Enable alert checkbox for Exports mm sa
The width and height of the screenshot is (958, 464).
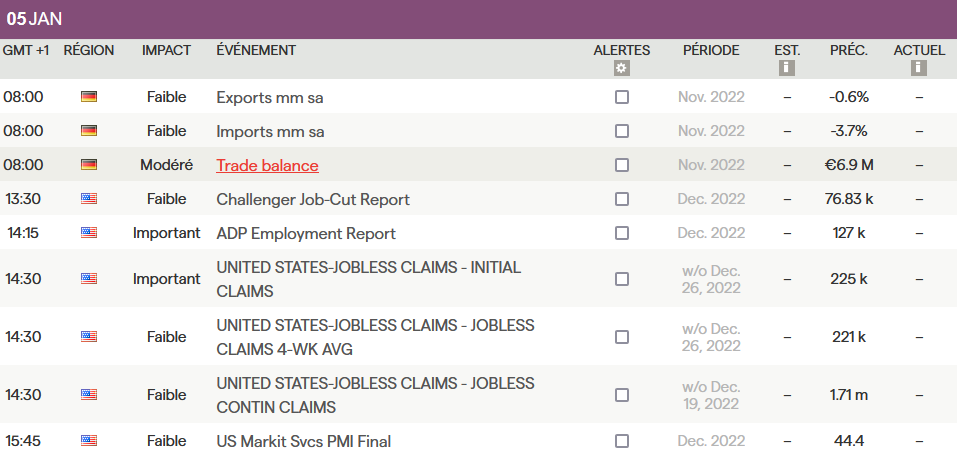[622, 97]
